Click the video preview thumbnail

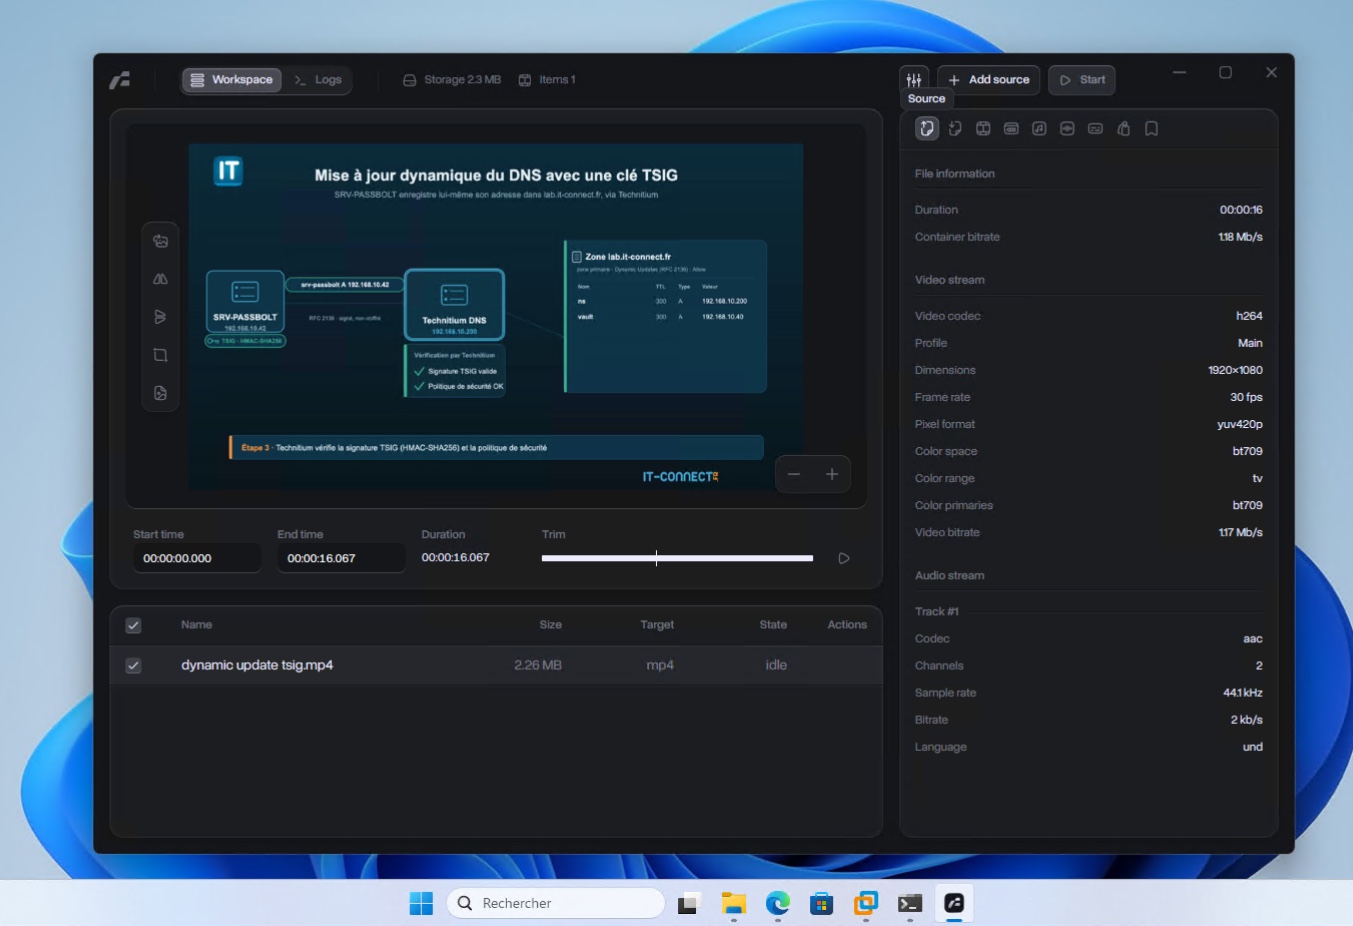pos(496,317)
